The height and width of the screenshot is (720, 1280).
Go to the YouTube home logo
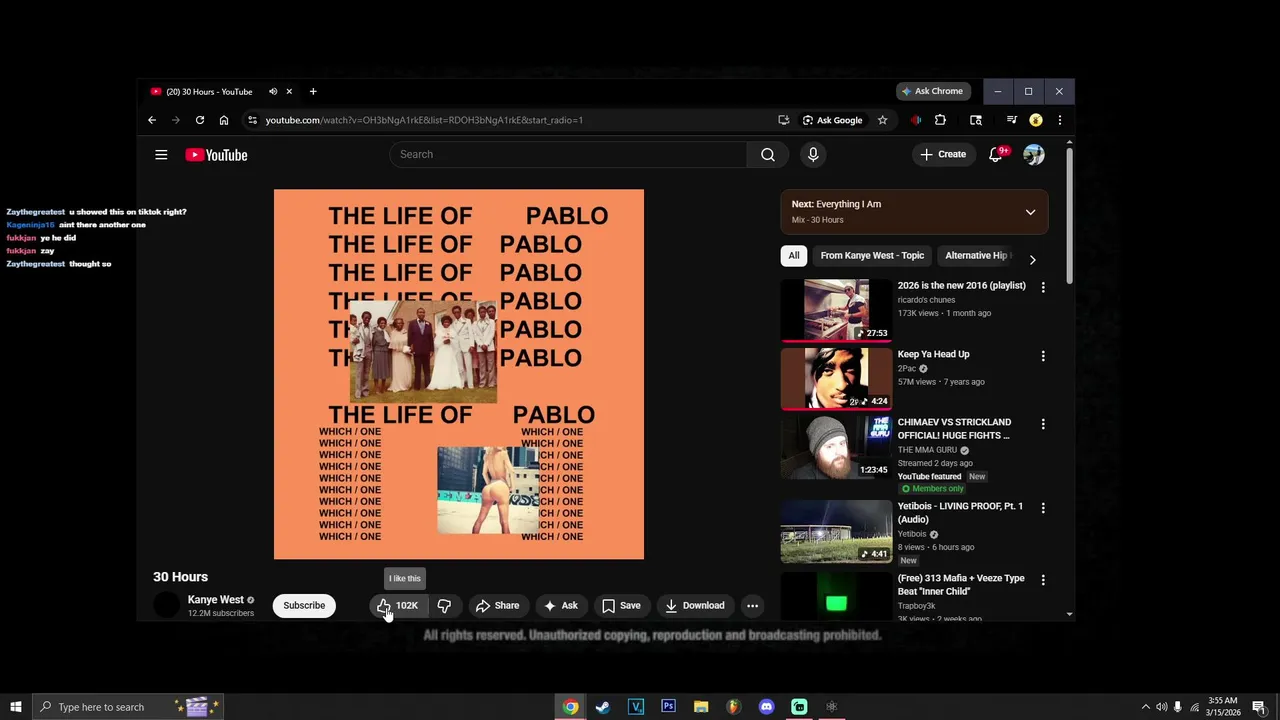coord(216,155)
